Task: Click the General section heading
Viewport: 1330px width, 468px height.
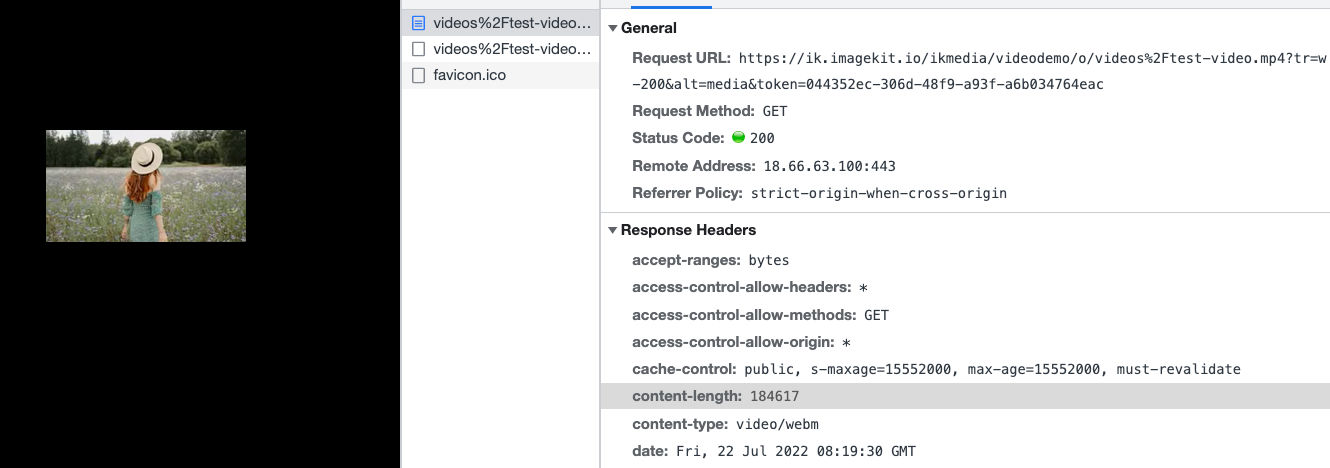Action: pos(648,28)
